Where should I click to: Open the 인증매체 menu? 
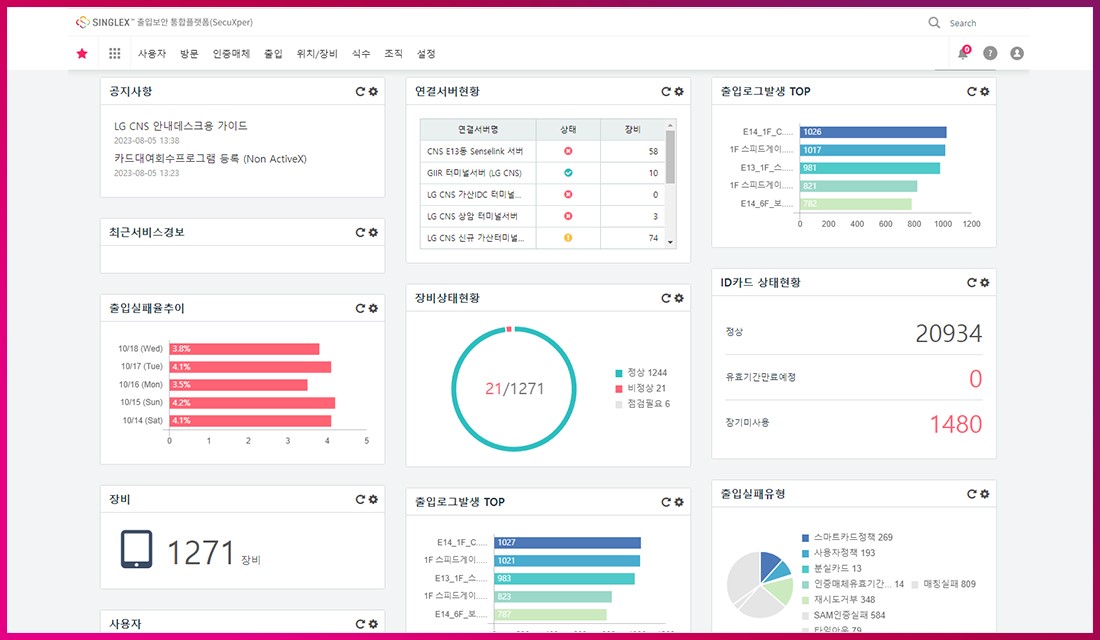[231, 54]
